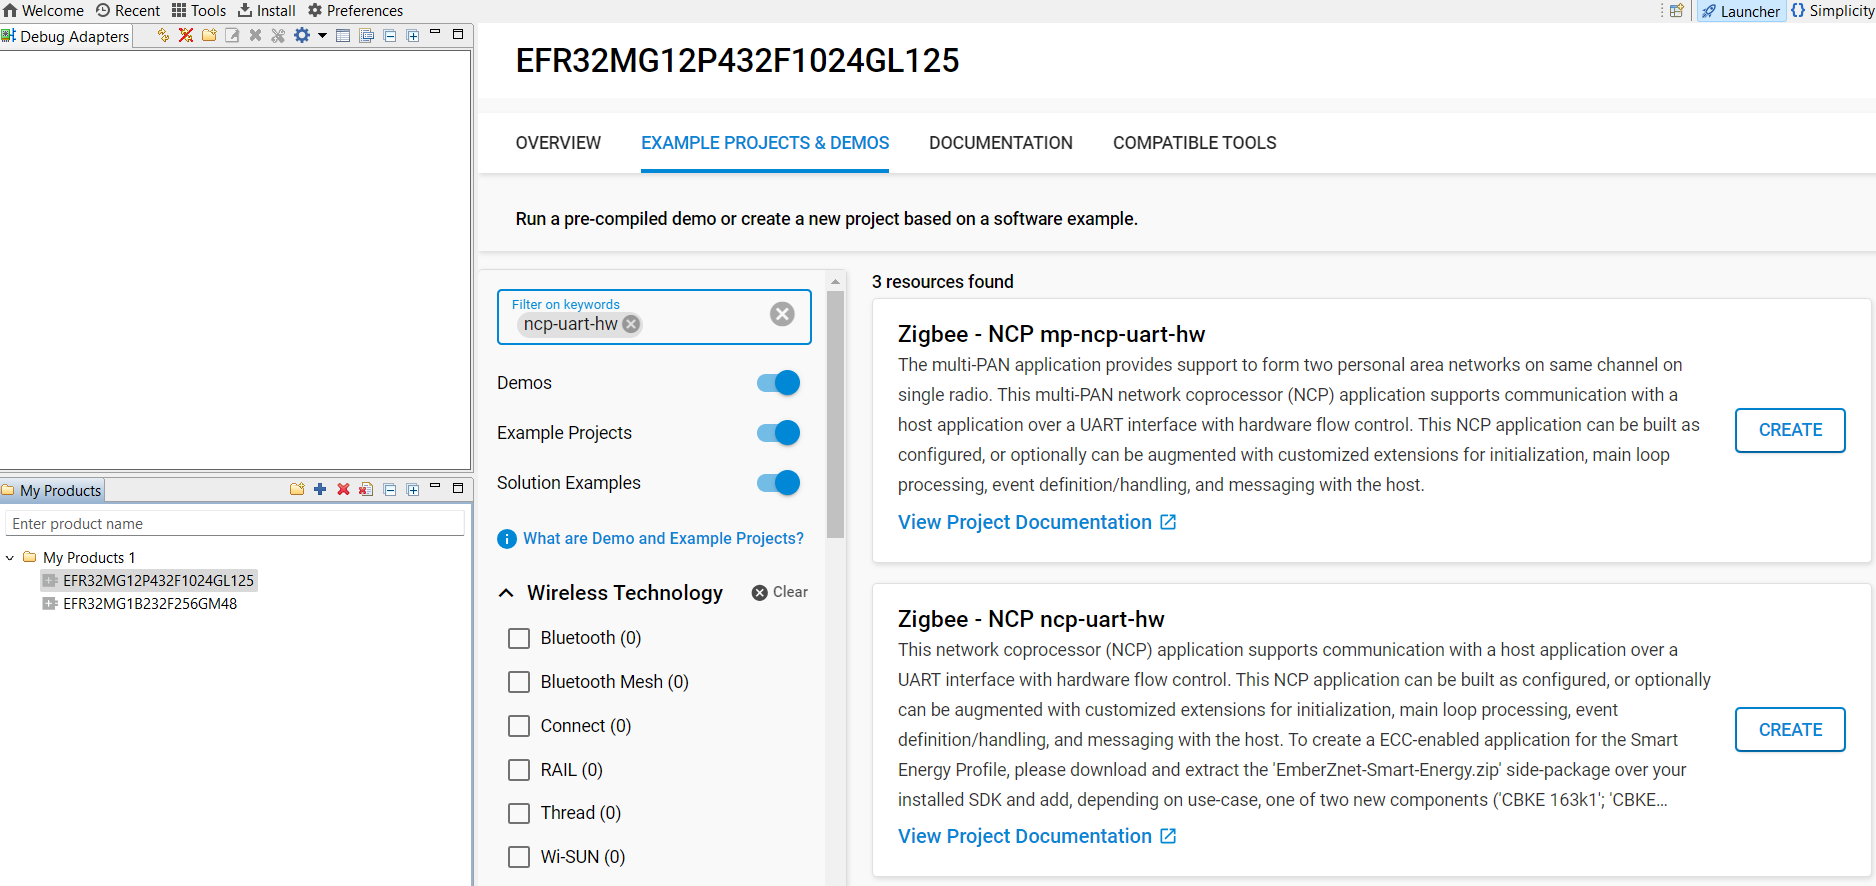This screenshot has width=1876, height=886.
Task: Clear the keyword filter field
Action: click(x=782, y=314)
